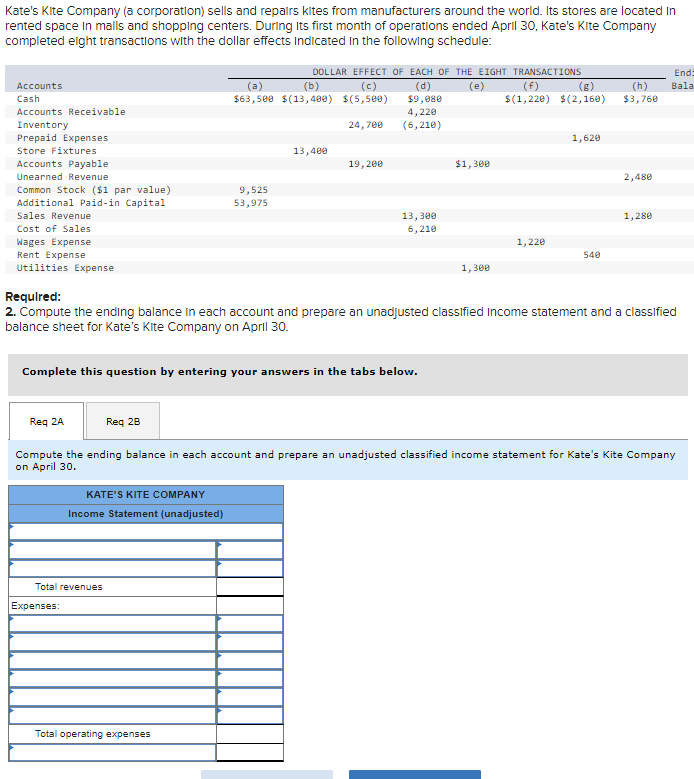Screen dimensions: 694x779
Task: Open the heading dropdown below the Income Statement title
Action: click(146, 532)
